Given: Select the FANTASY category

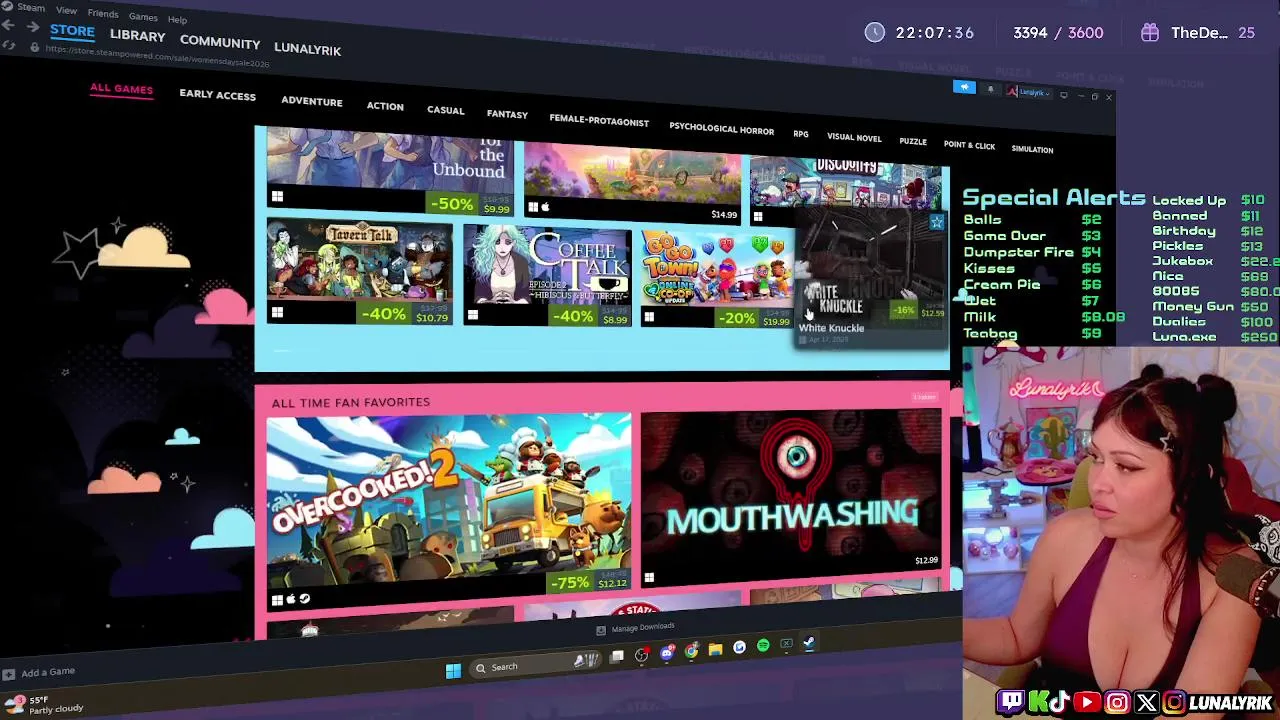Looking at the screenshot, I should tap(507, 114).
